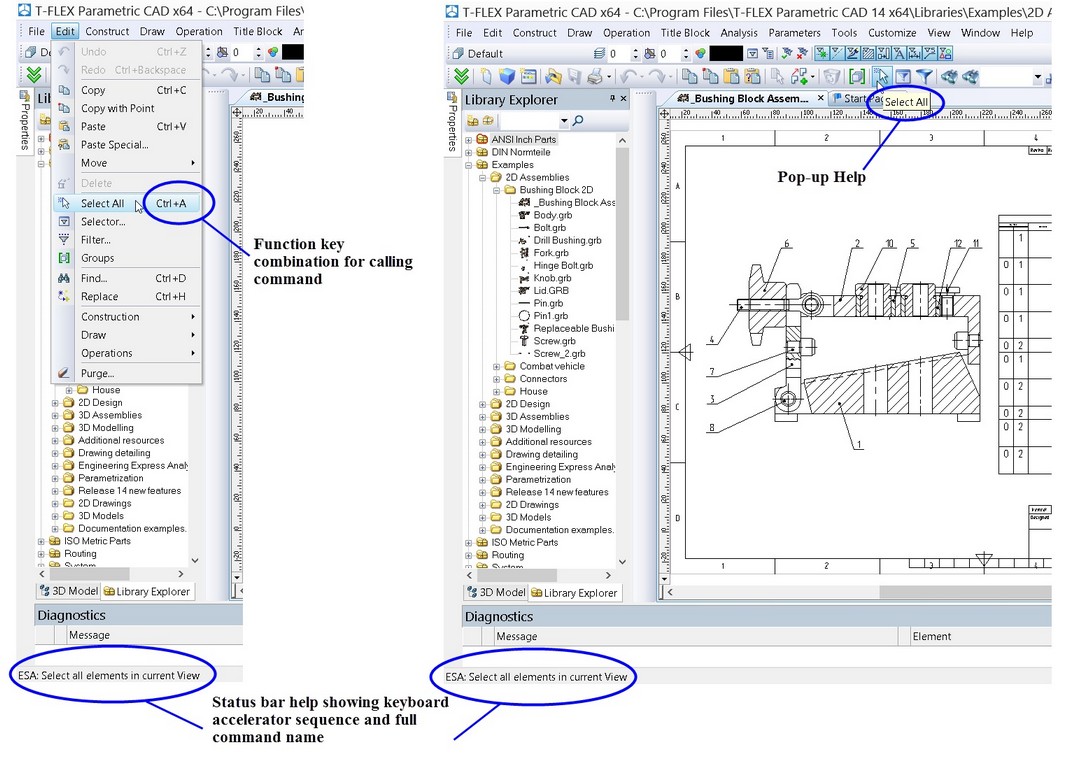Click the drawing area horizontal scrollbar

click(965, 592)
